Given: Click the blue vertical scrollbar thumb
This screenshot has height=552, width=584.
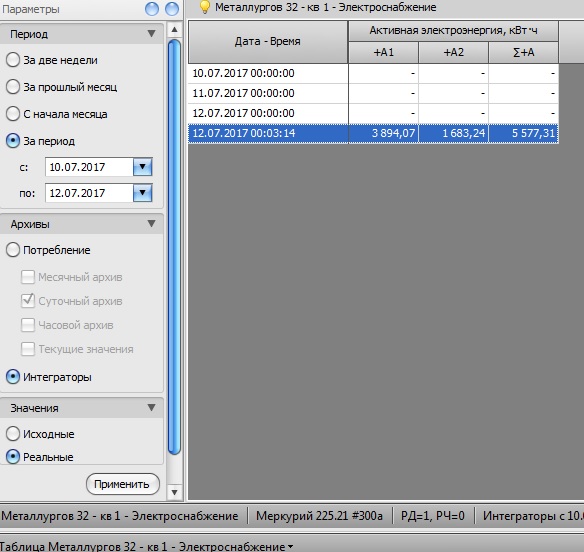Looking at the screenshot, I should pyautogui.click(x=174, y=247).
